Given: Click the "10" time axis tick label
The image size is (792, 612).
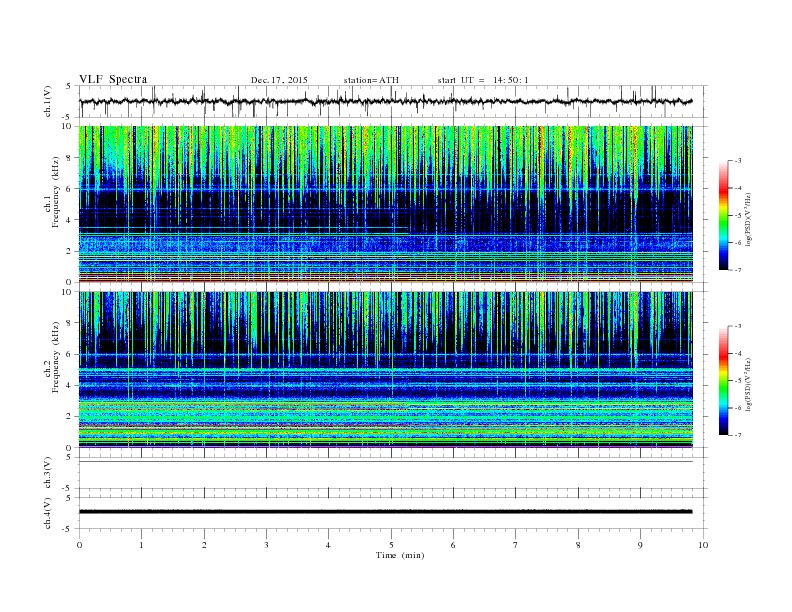Looking at the screenshot, I should [x=703, y=545].
